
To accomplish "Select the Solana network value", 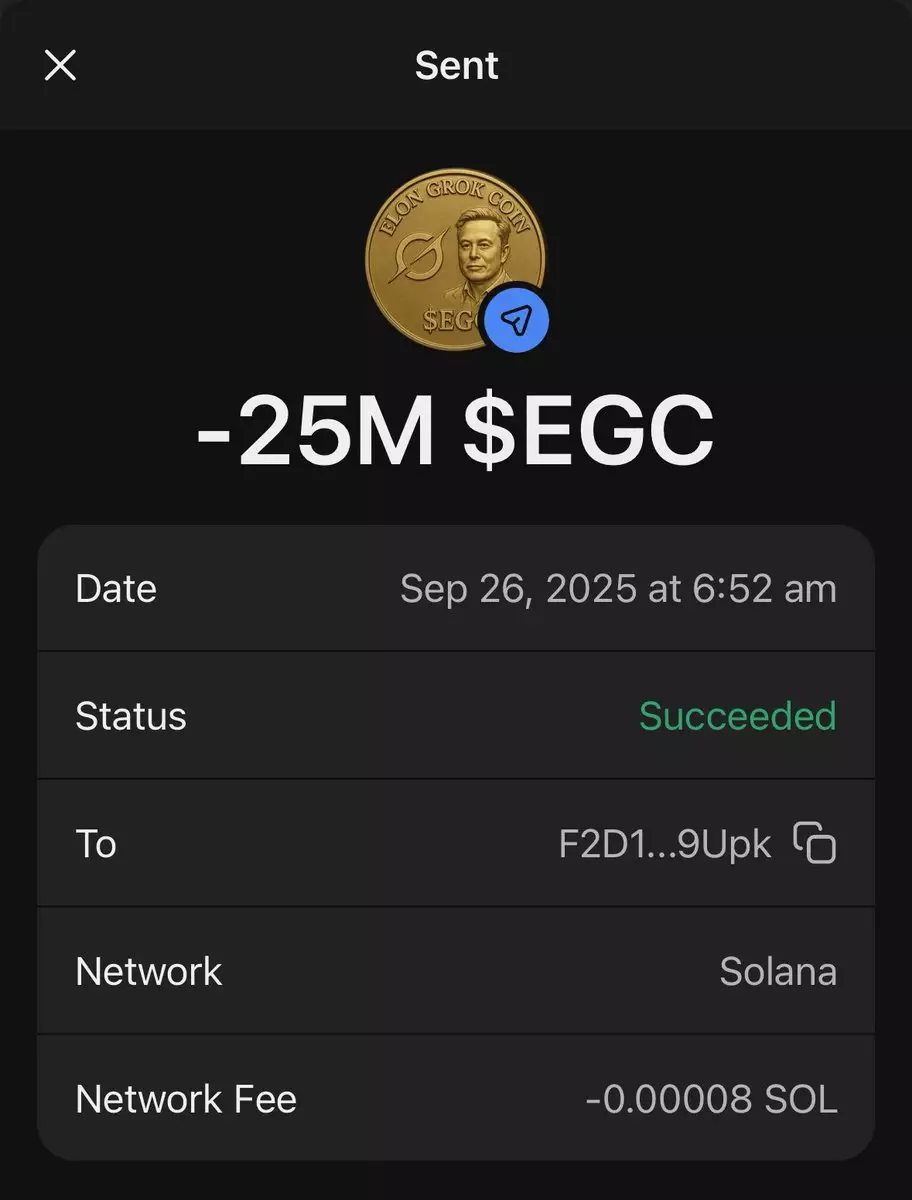I will point(778,972).
